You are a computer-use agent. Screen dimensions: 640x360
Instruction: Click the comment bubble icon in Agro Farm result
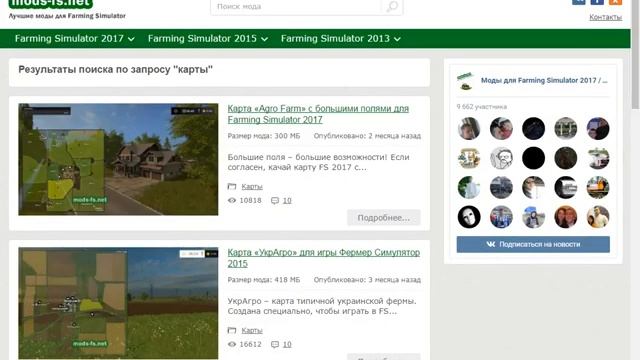[275, 200]
